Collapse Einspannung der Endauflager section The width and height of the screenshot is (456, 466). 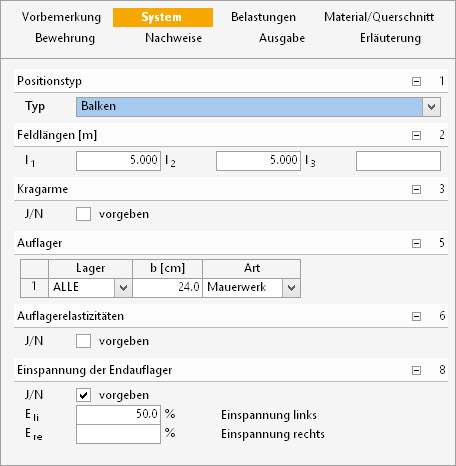(x=416, y=370)
